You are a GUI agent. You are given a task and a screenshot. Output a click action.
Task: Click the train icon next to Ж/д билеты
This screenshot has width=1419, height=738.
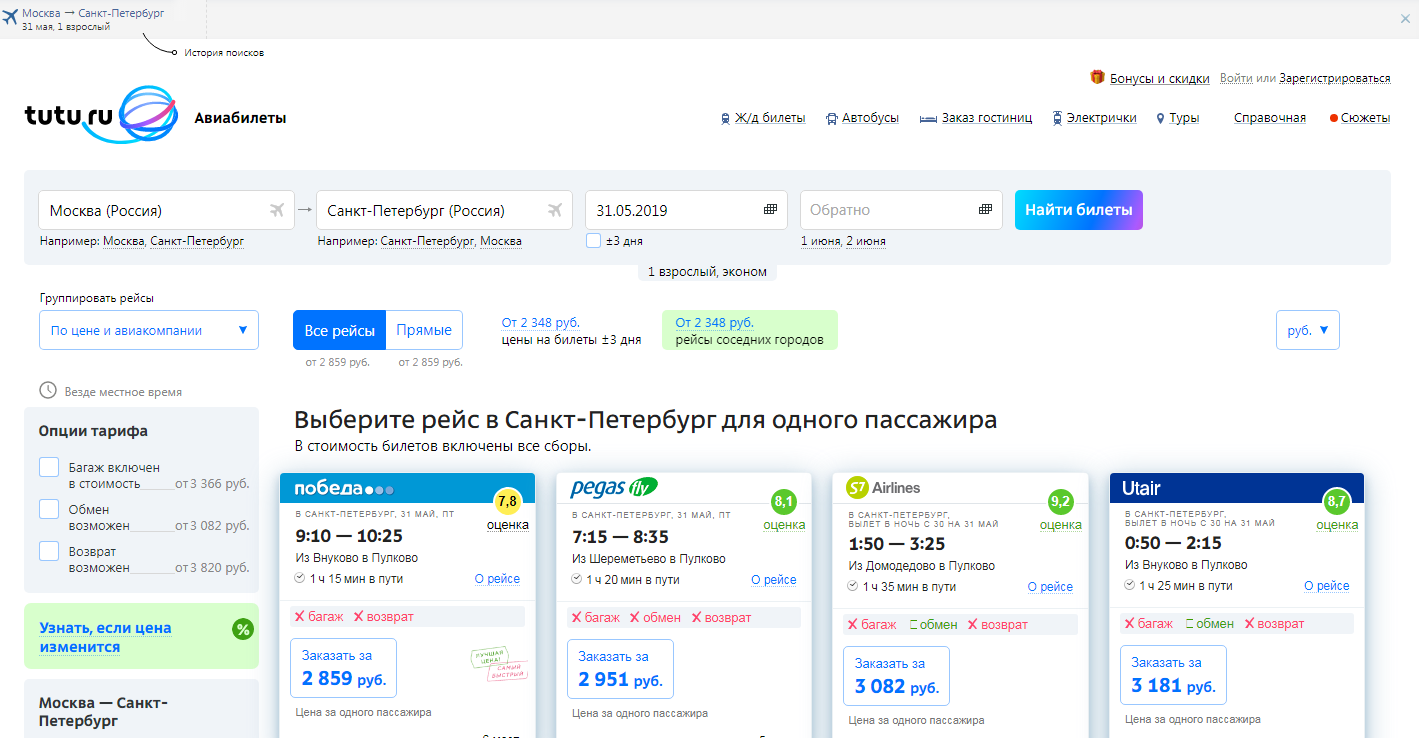[x=725, y=118]
